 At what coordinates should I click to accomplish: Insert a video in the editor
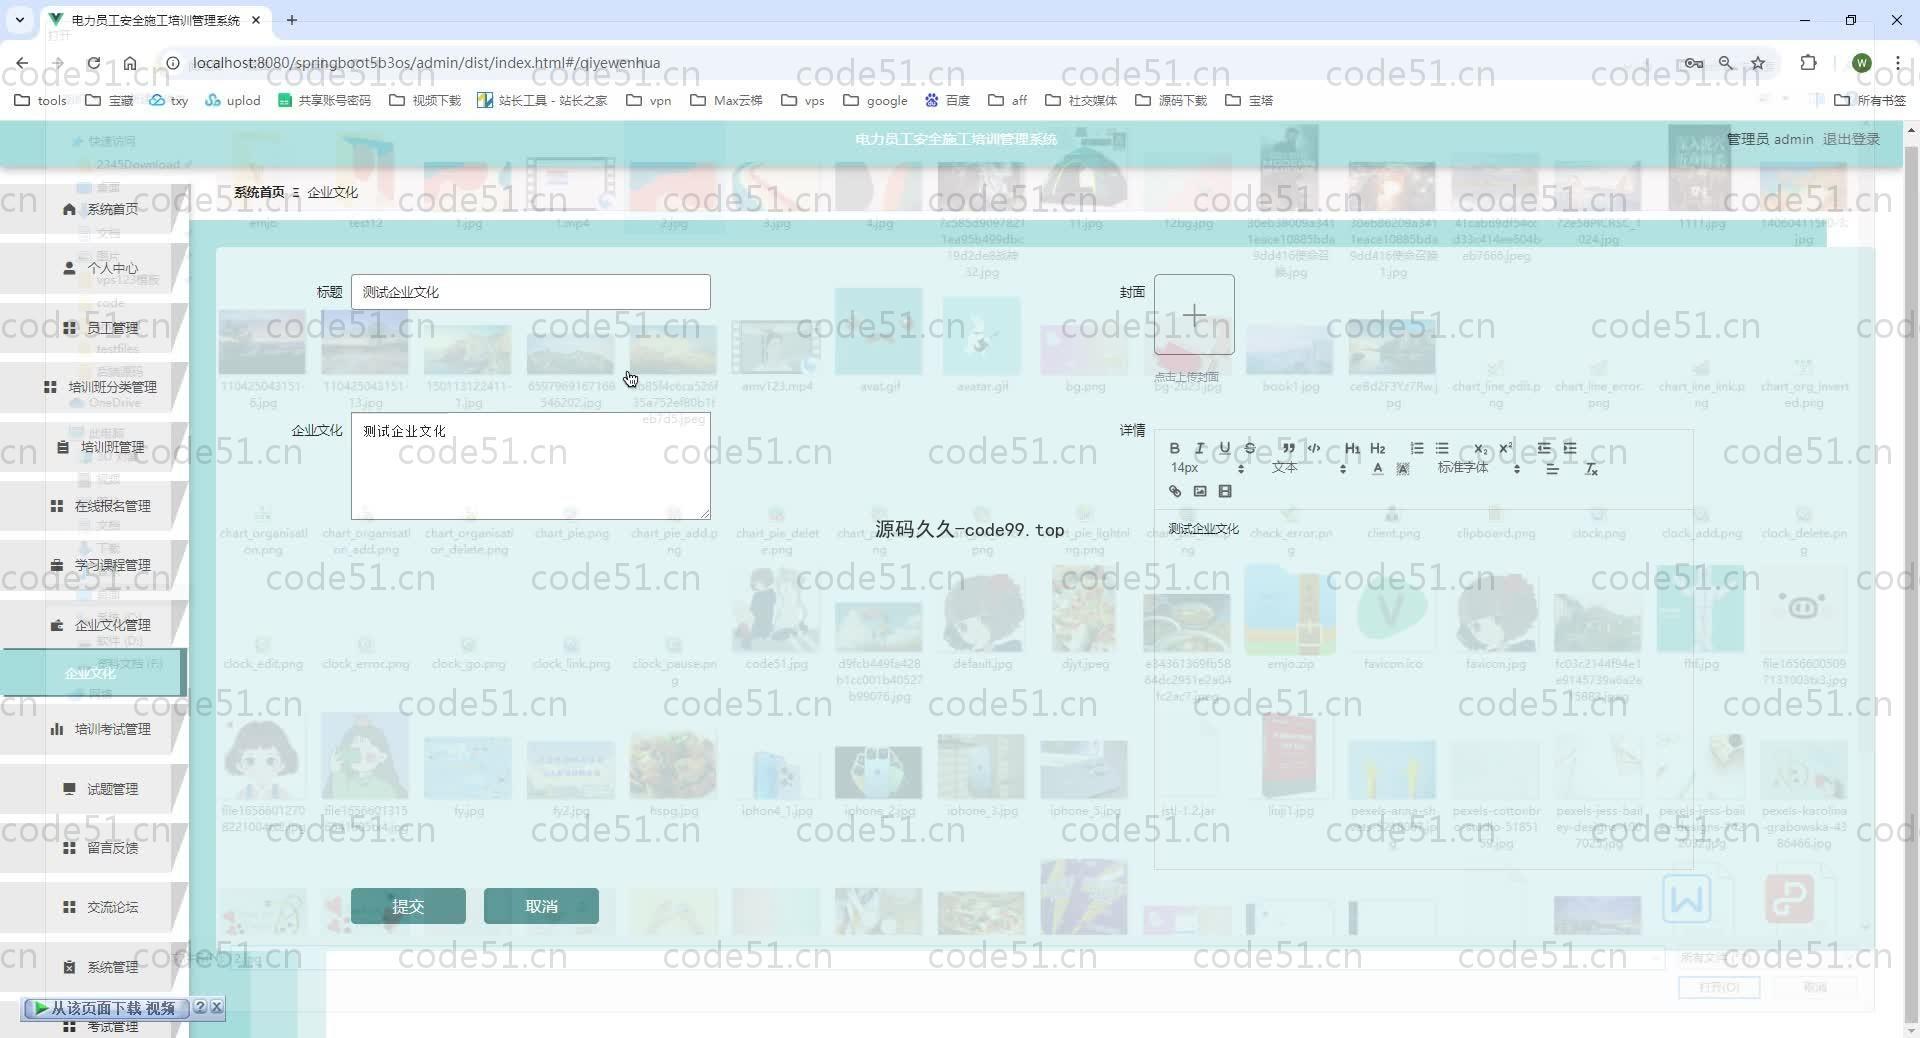(1224, 491)
